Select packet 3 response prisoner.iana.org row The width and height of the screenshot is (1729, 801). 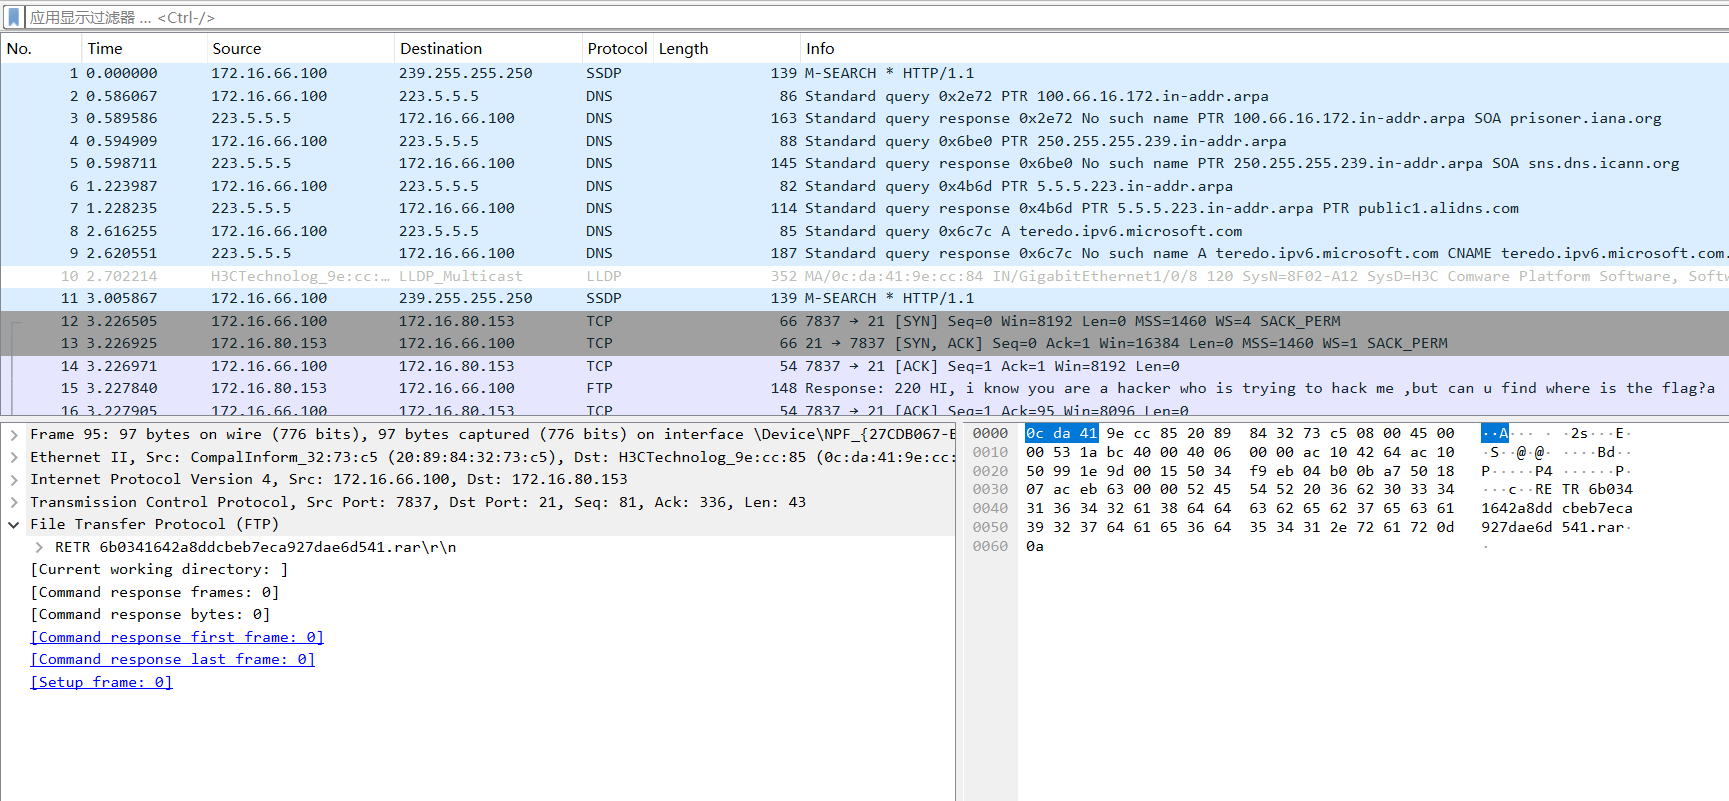click(864, 118)
